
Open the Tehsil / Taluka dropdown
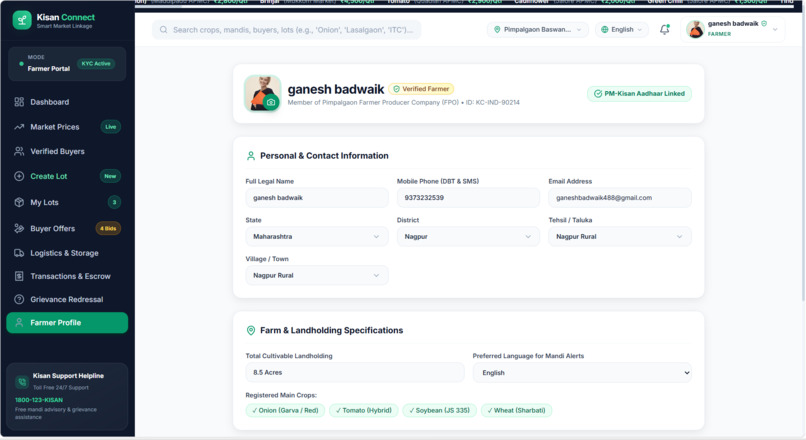pyautogui.click(x=619, y=236)
